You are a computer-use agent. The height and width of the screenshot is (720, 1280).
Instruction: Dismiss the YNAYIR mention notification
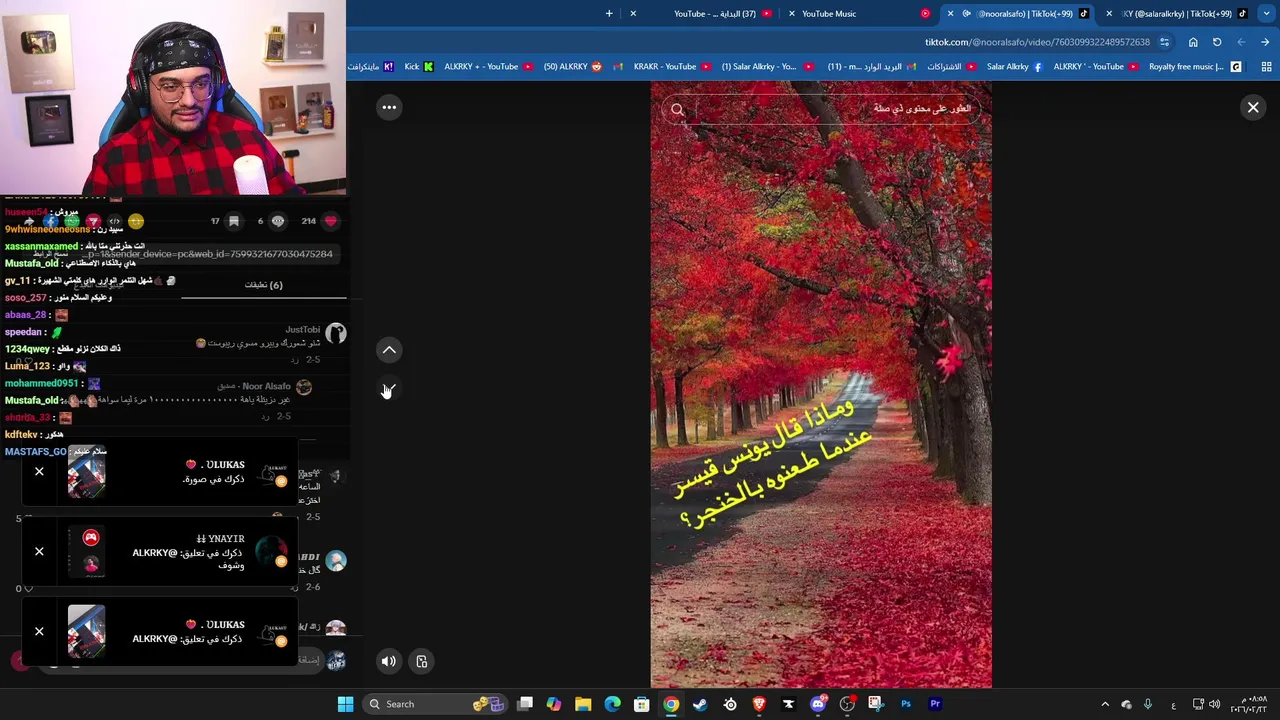coord(39,551)
